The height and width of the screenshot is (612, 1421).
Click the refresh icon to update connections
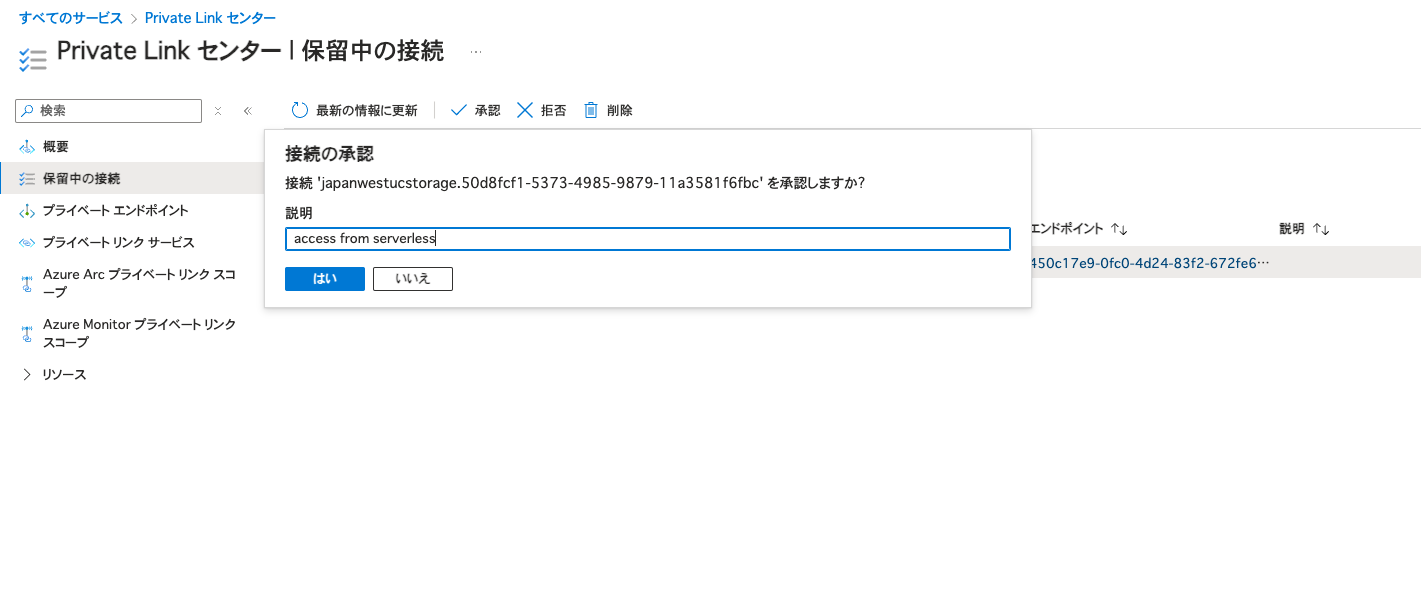tap(299, 110)
